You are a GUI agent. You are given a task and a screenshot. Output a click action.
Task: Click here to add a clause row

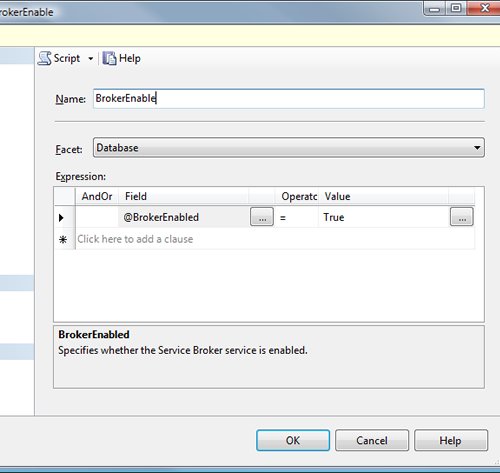(x=275, y=239)
